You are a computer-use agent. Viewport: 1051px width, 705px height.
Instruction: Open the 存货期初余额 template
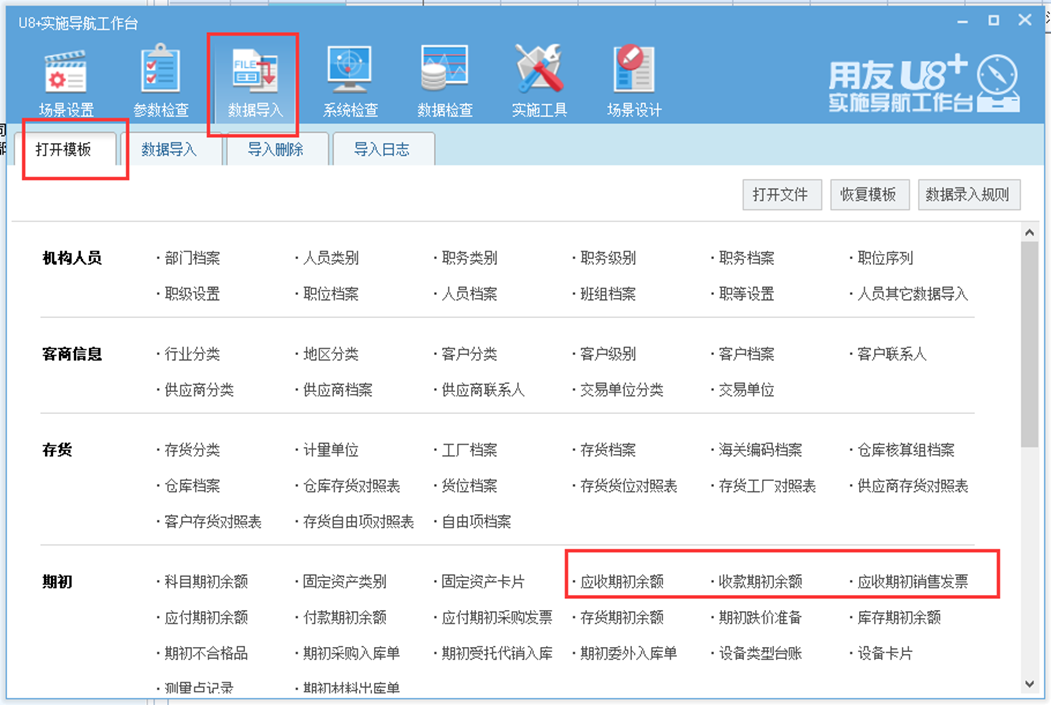click(621, 617)
